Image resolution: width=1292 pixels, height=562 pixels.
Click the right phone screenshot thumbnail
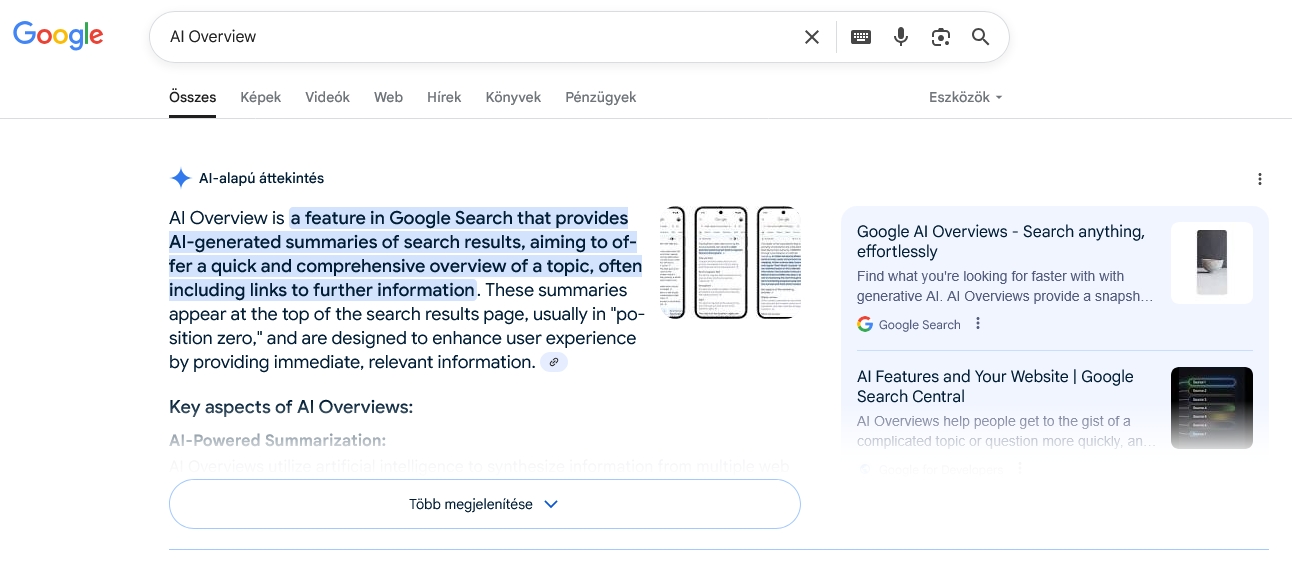coord(778,262)
